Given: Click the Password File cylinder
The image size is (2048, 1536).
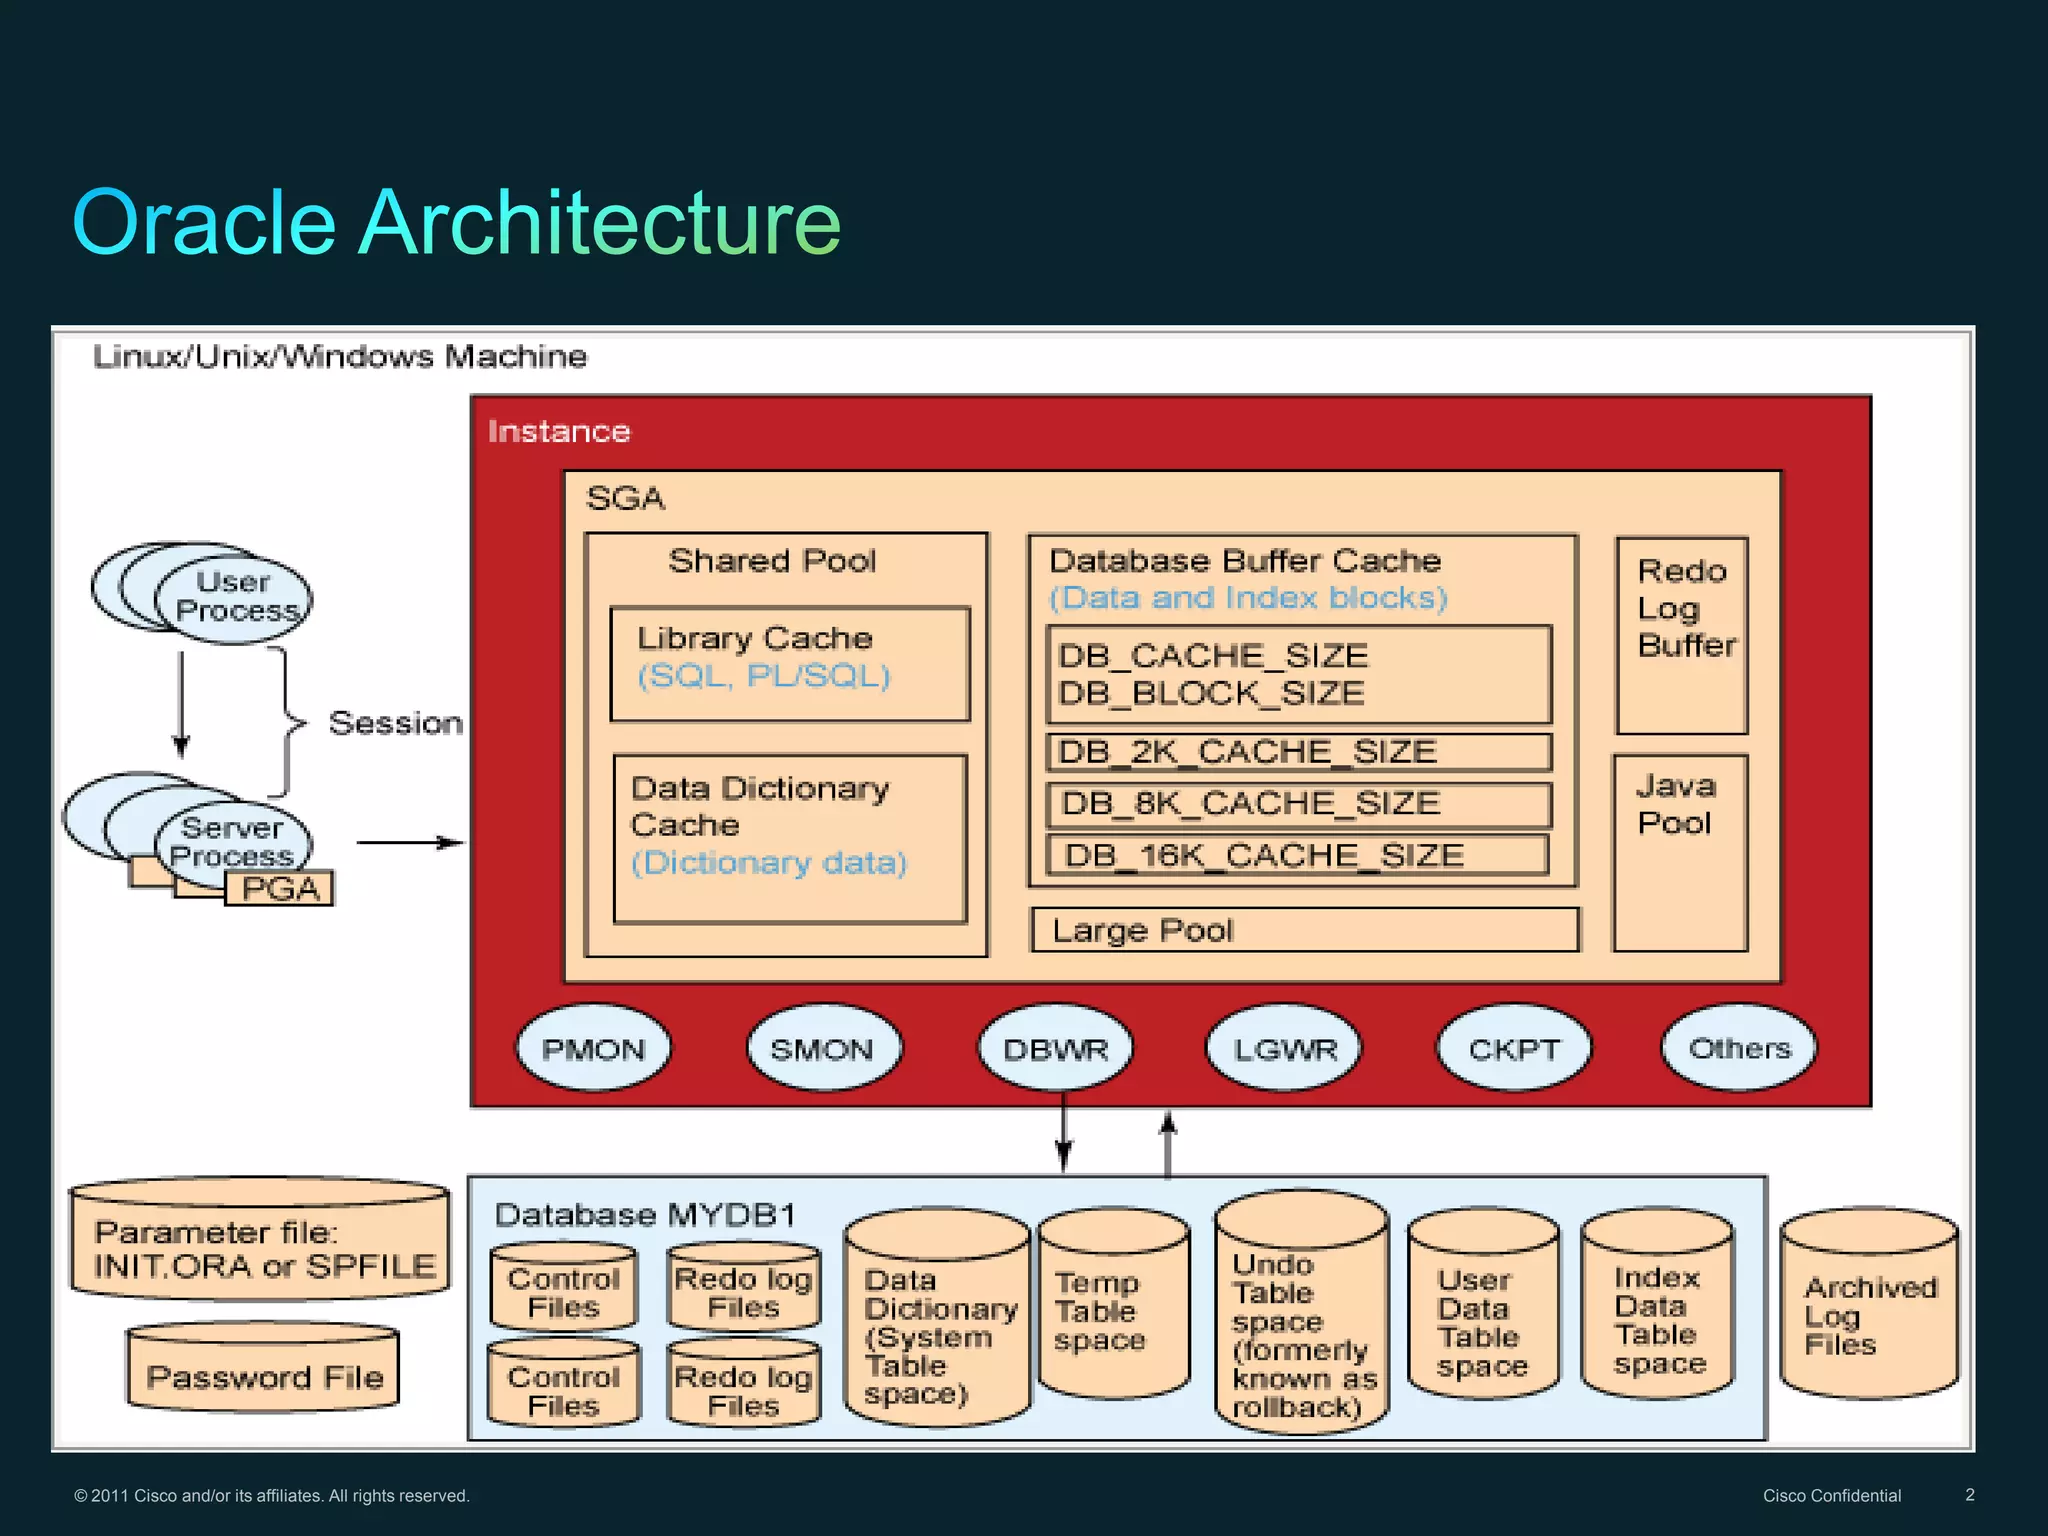Looking at the screenshot, I should click(x=264, y=1368).
